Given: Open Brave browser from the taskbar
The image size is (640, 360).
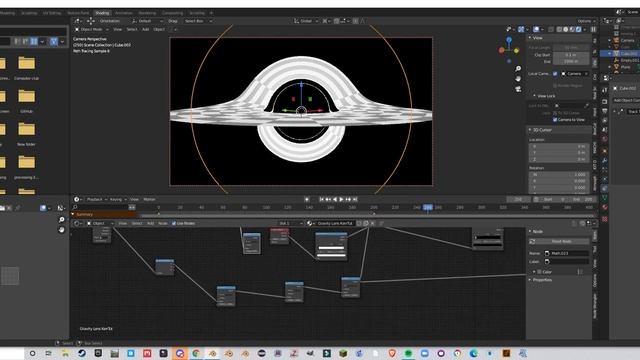Looking at the screenshot, I should point(392,353).
